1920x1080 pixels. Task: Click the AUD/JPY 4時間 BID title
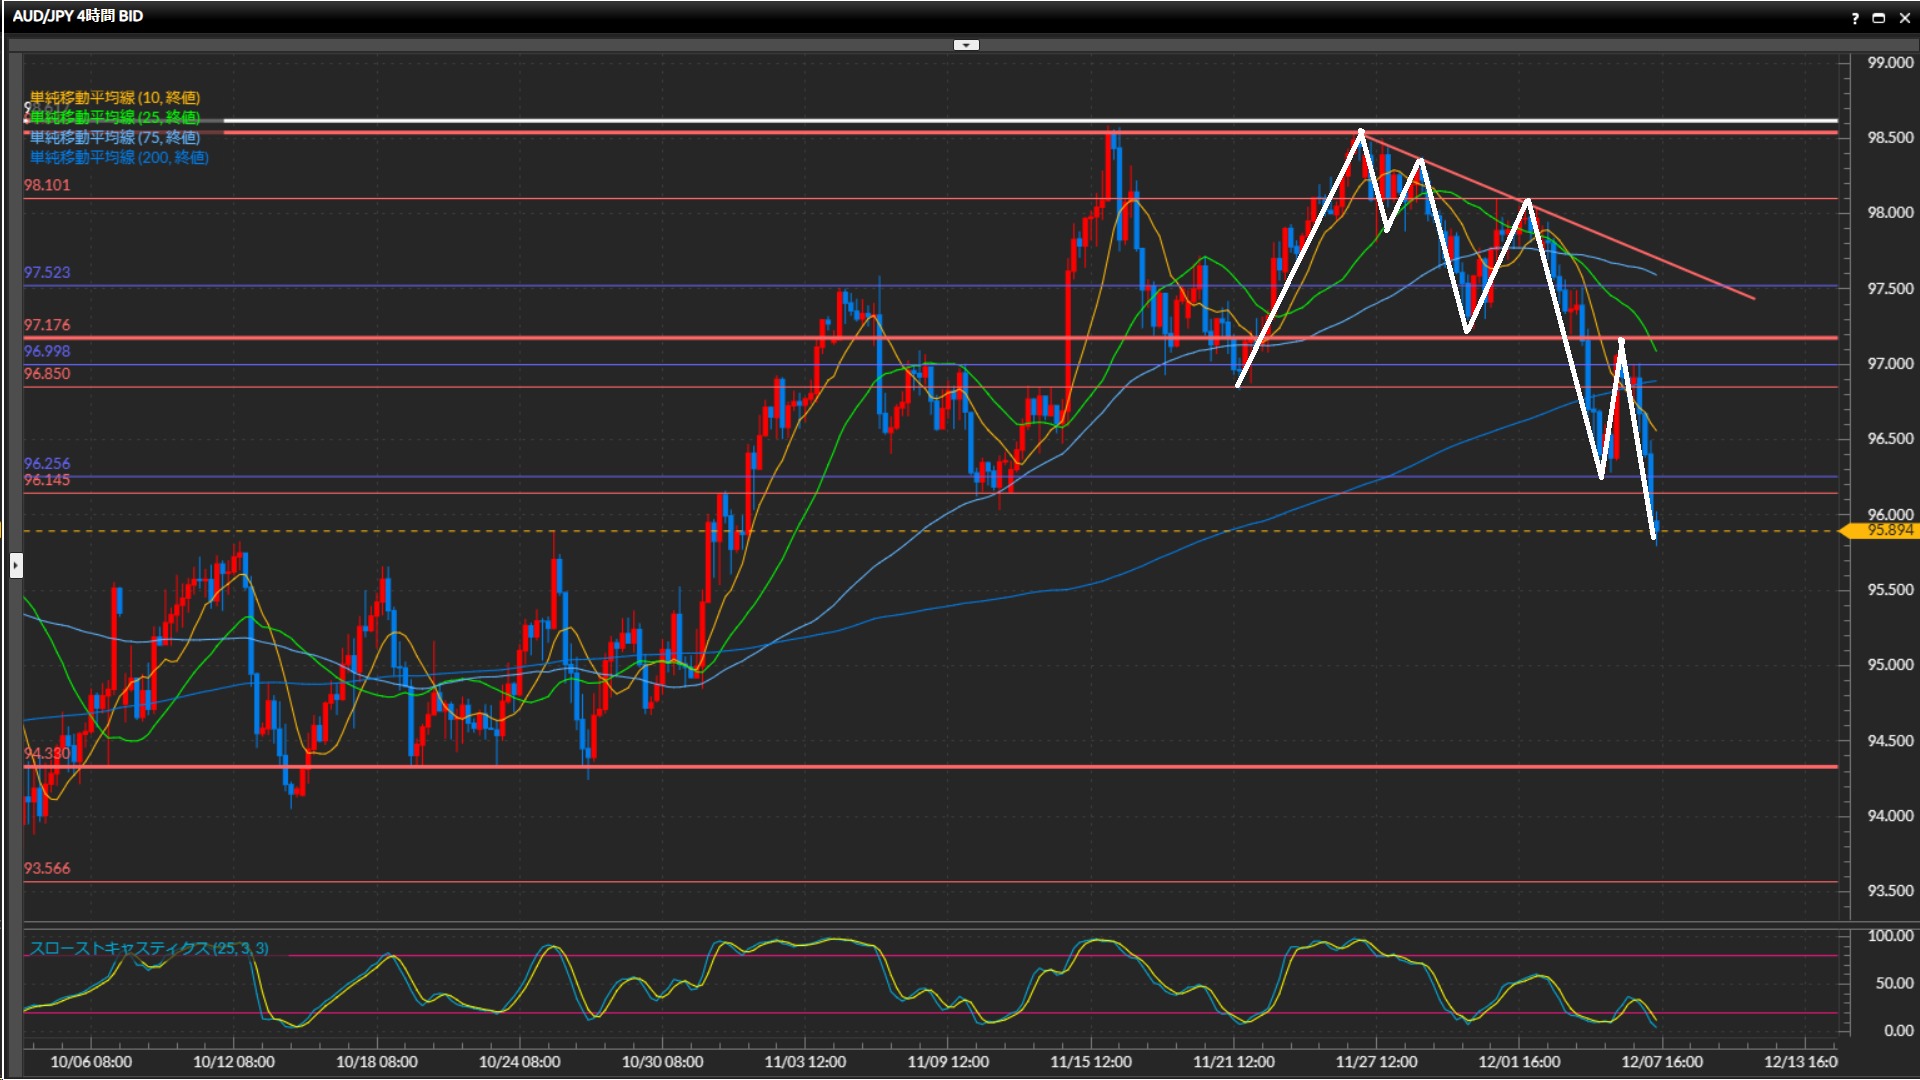(x=78, y=16)
